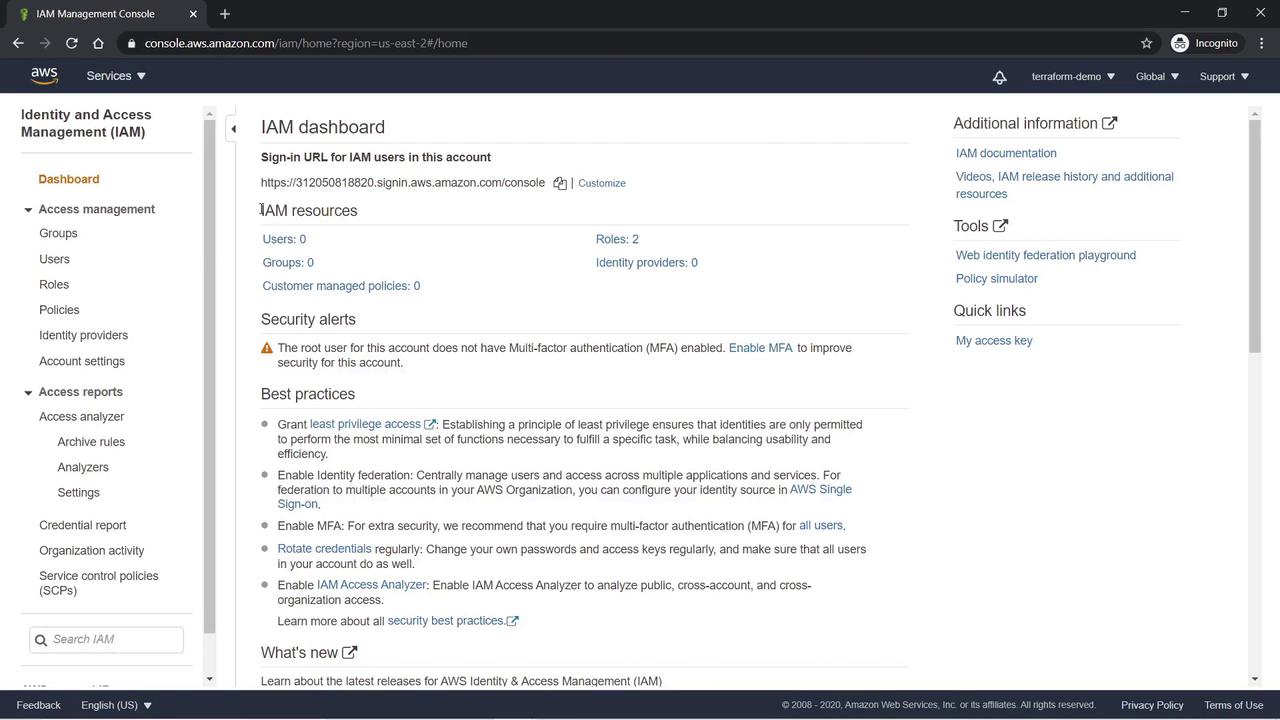Click the Search IAM input field
Viewport: 1280px width, 720px height.
tap(113, 640)
